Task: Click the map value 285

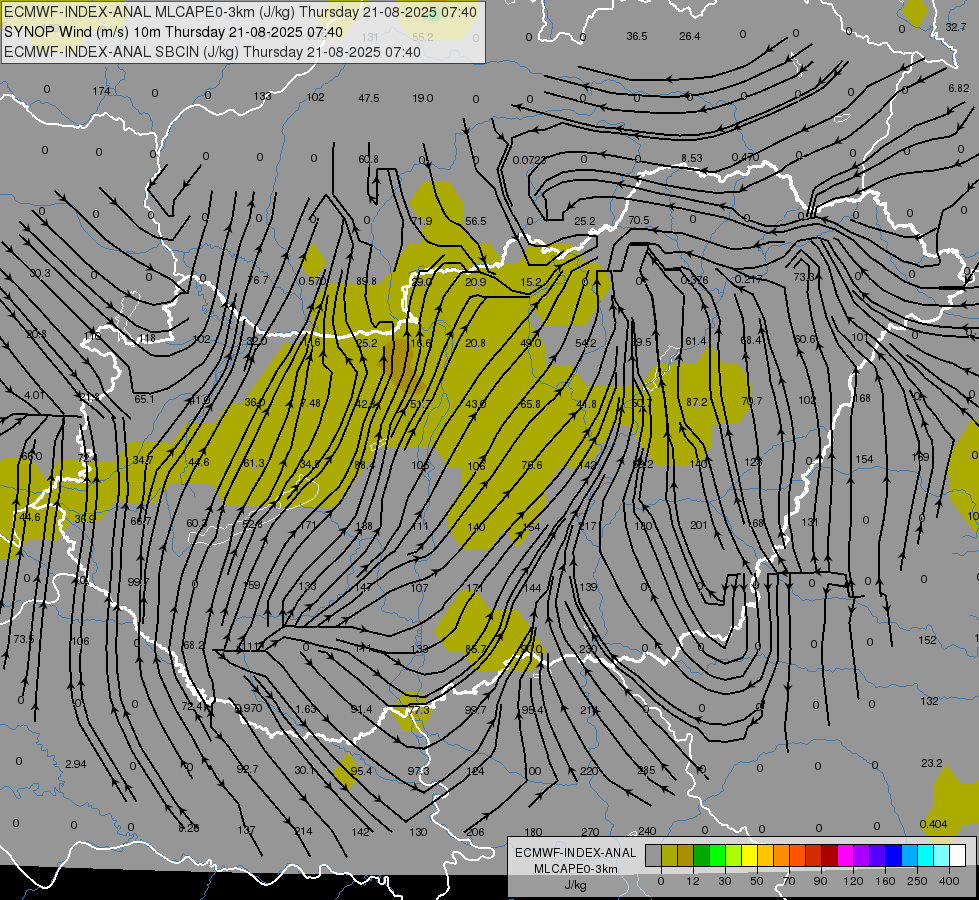Action: coord(646,770)
